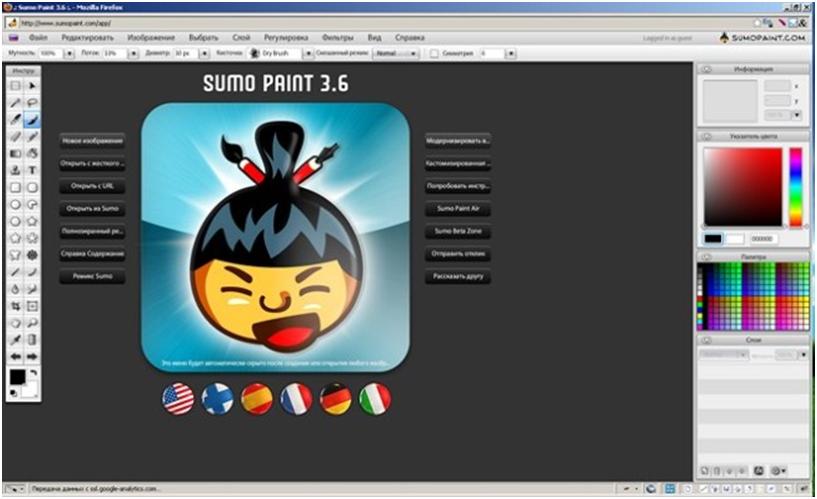
Task: Choose the USA flag language
Action: [178, 399]
